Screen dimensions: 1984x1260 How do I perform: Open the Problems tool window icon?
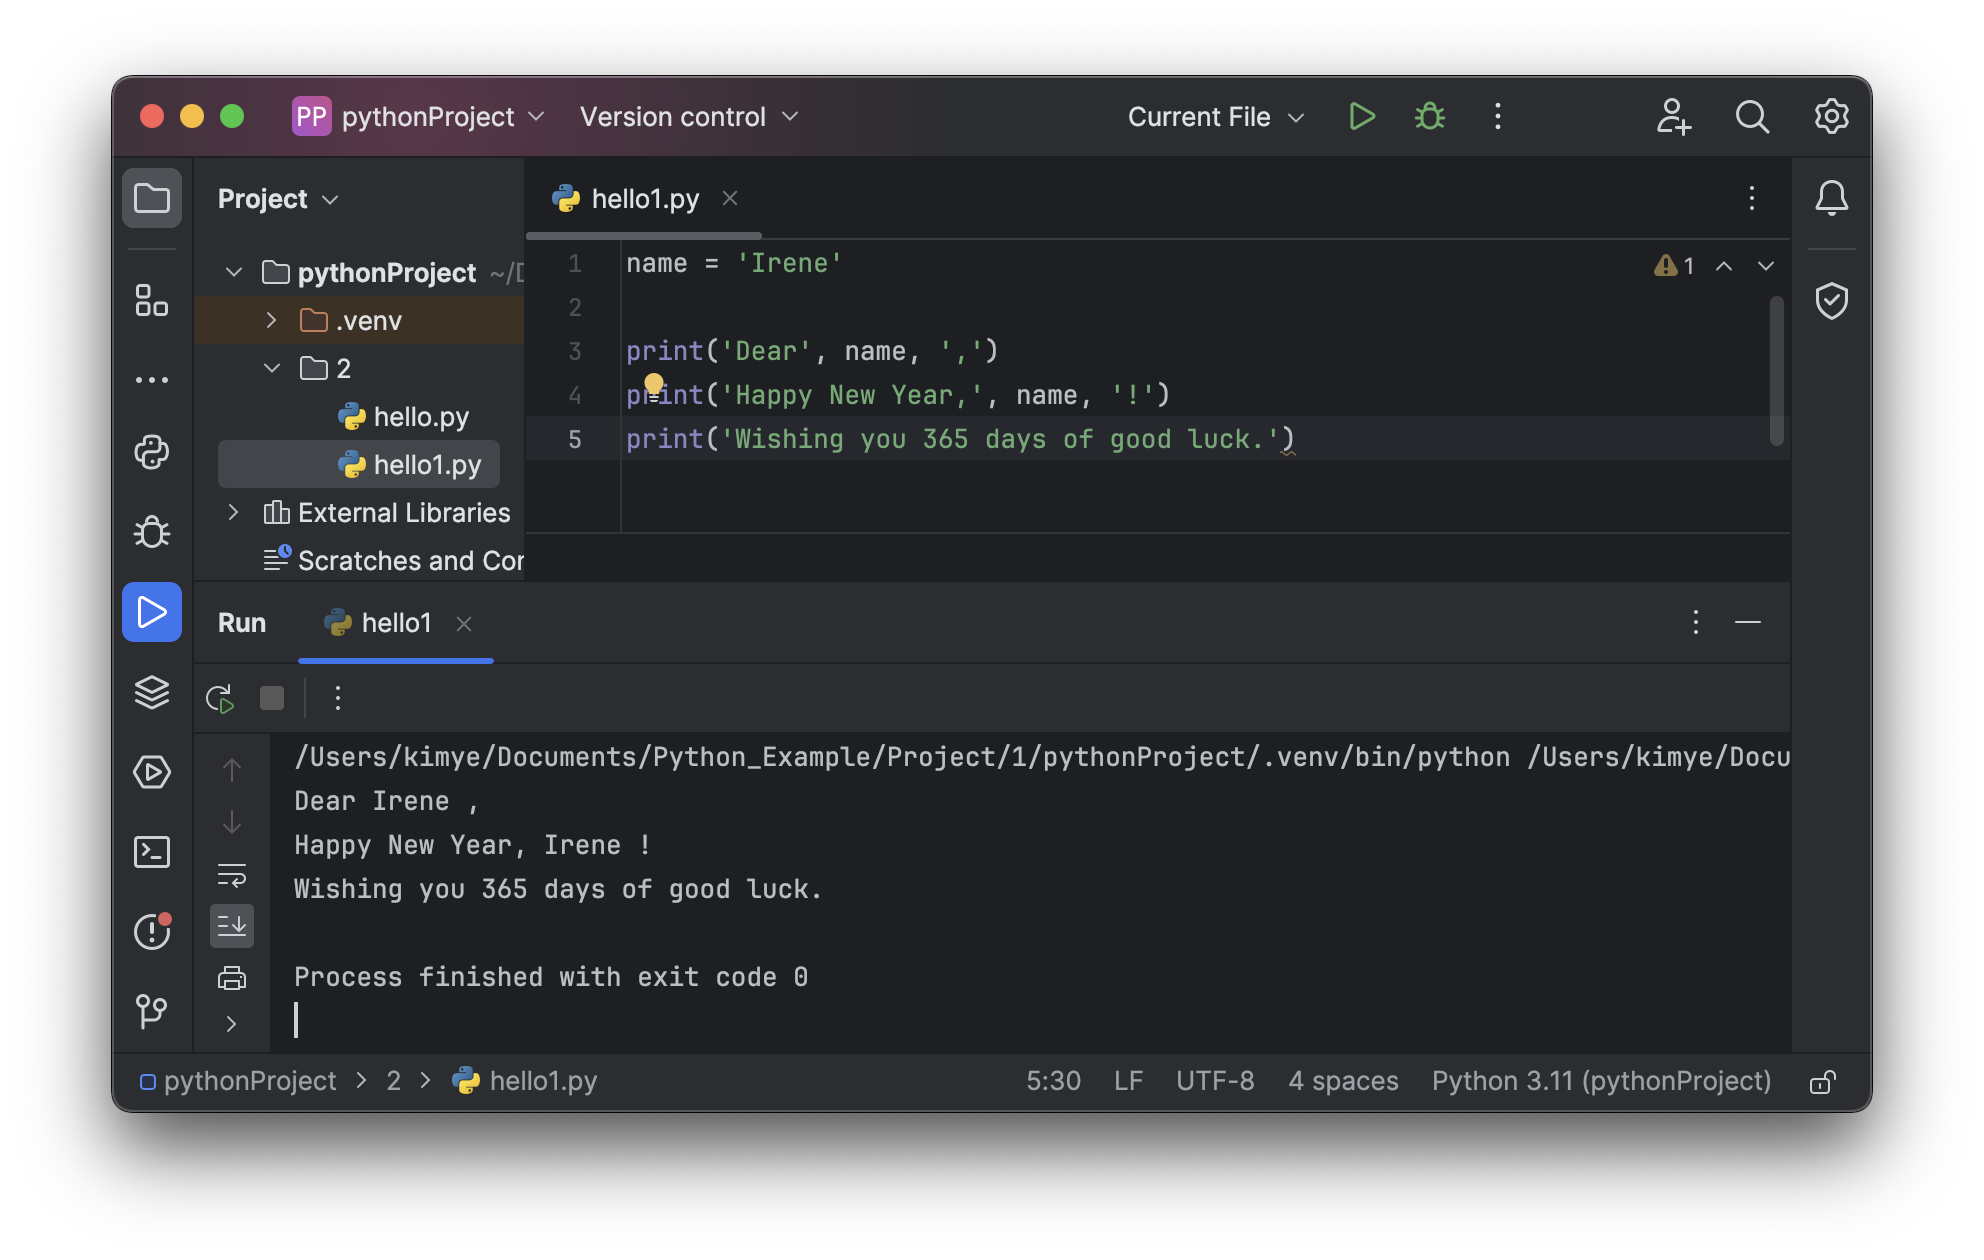tap(152, 932)
